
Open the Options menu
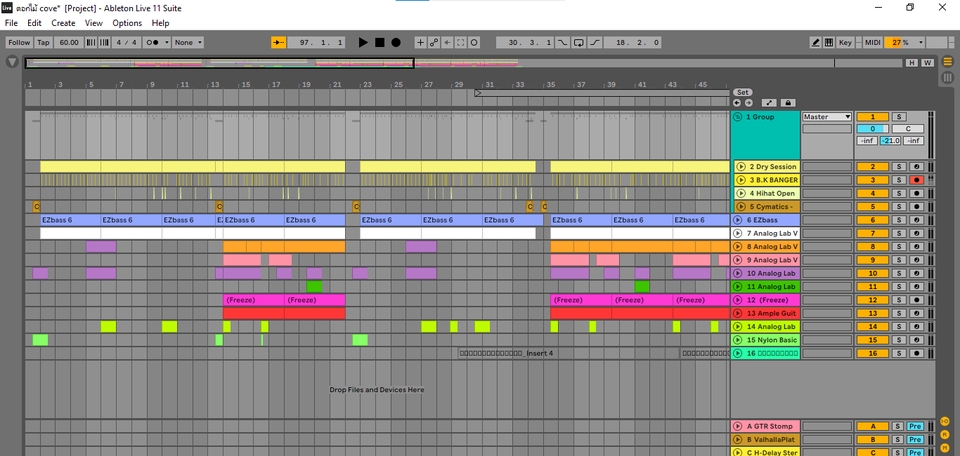click(x=127, y=23)
